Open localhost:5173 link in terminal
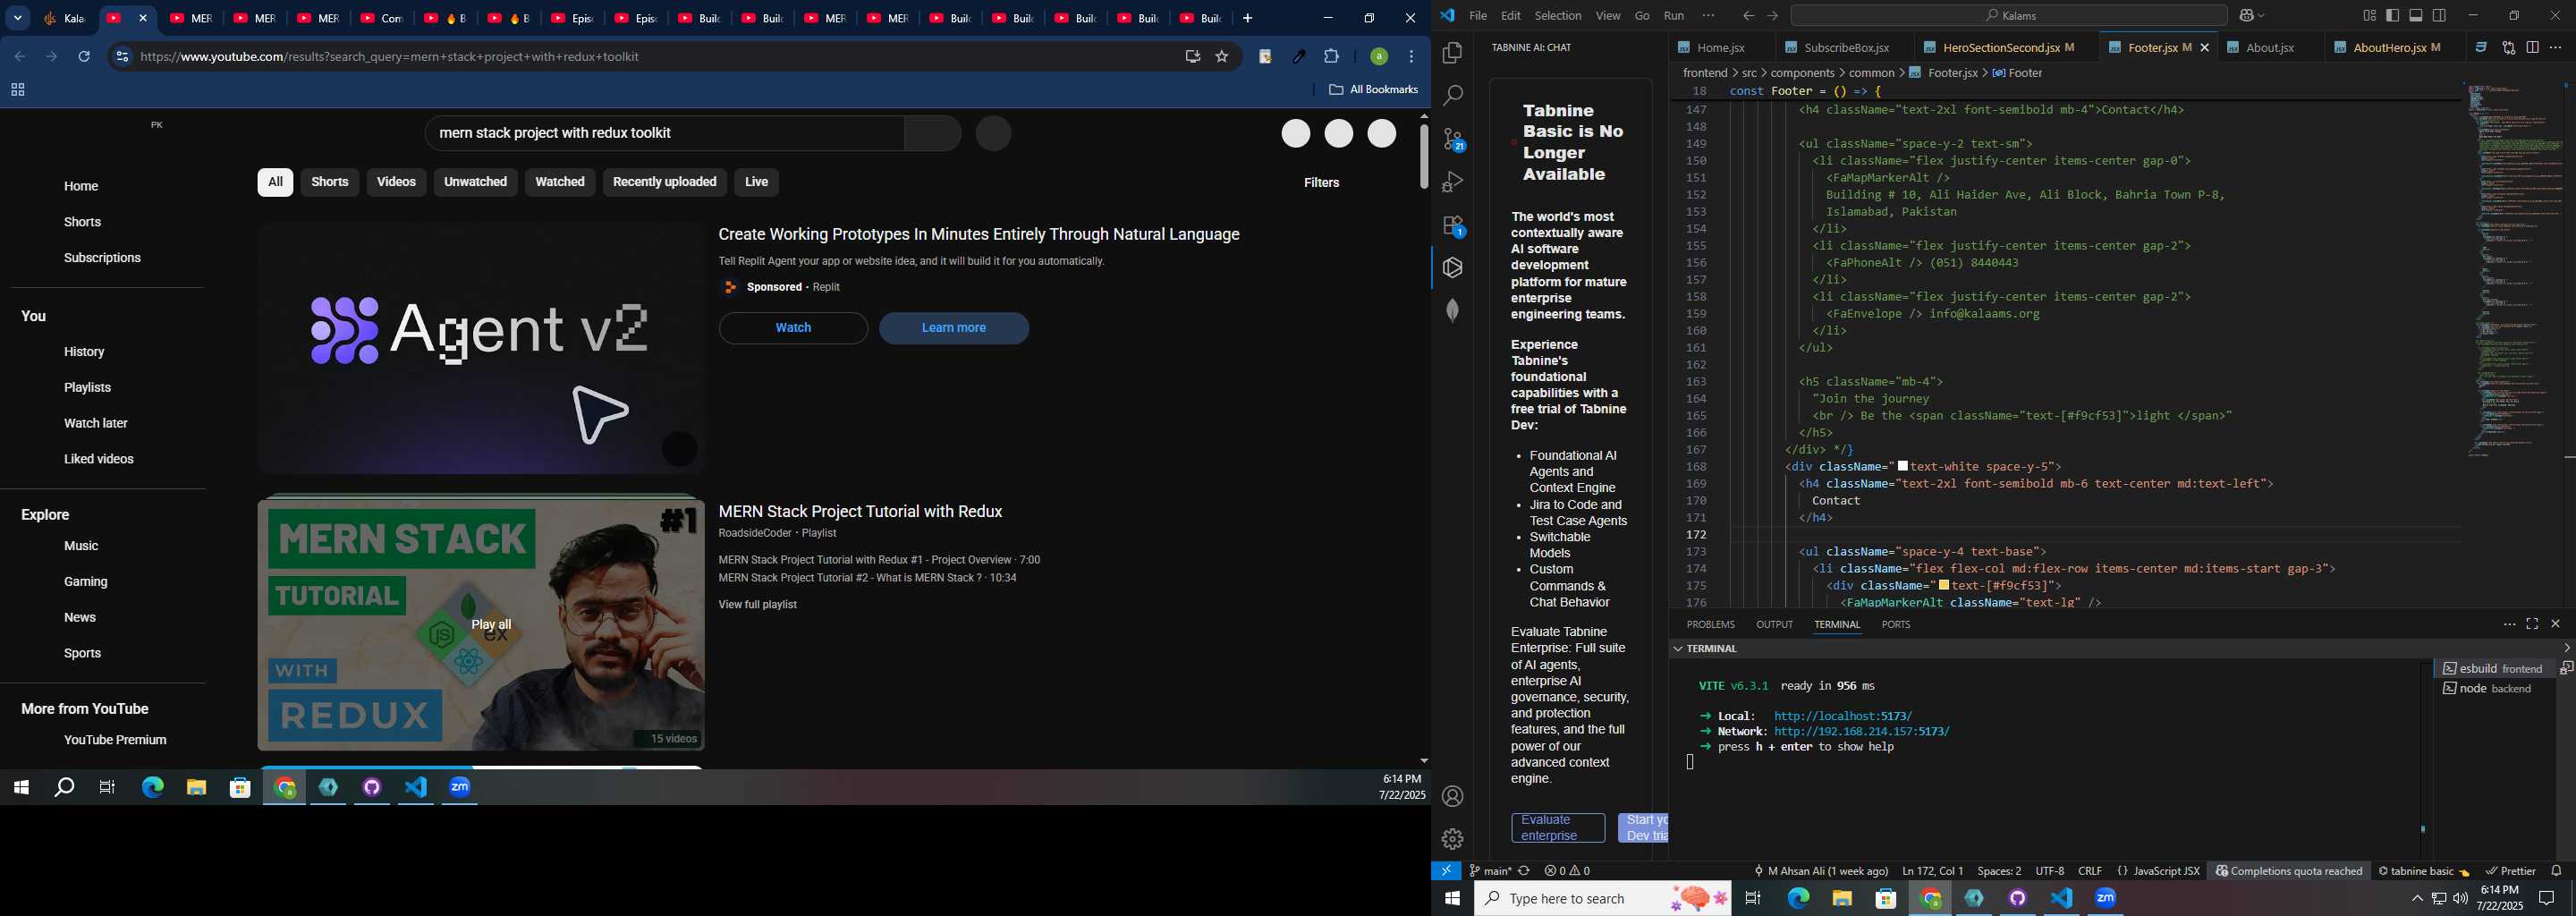Viewport: 2576px width, 916px height. [1843, 716]
